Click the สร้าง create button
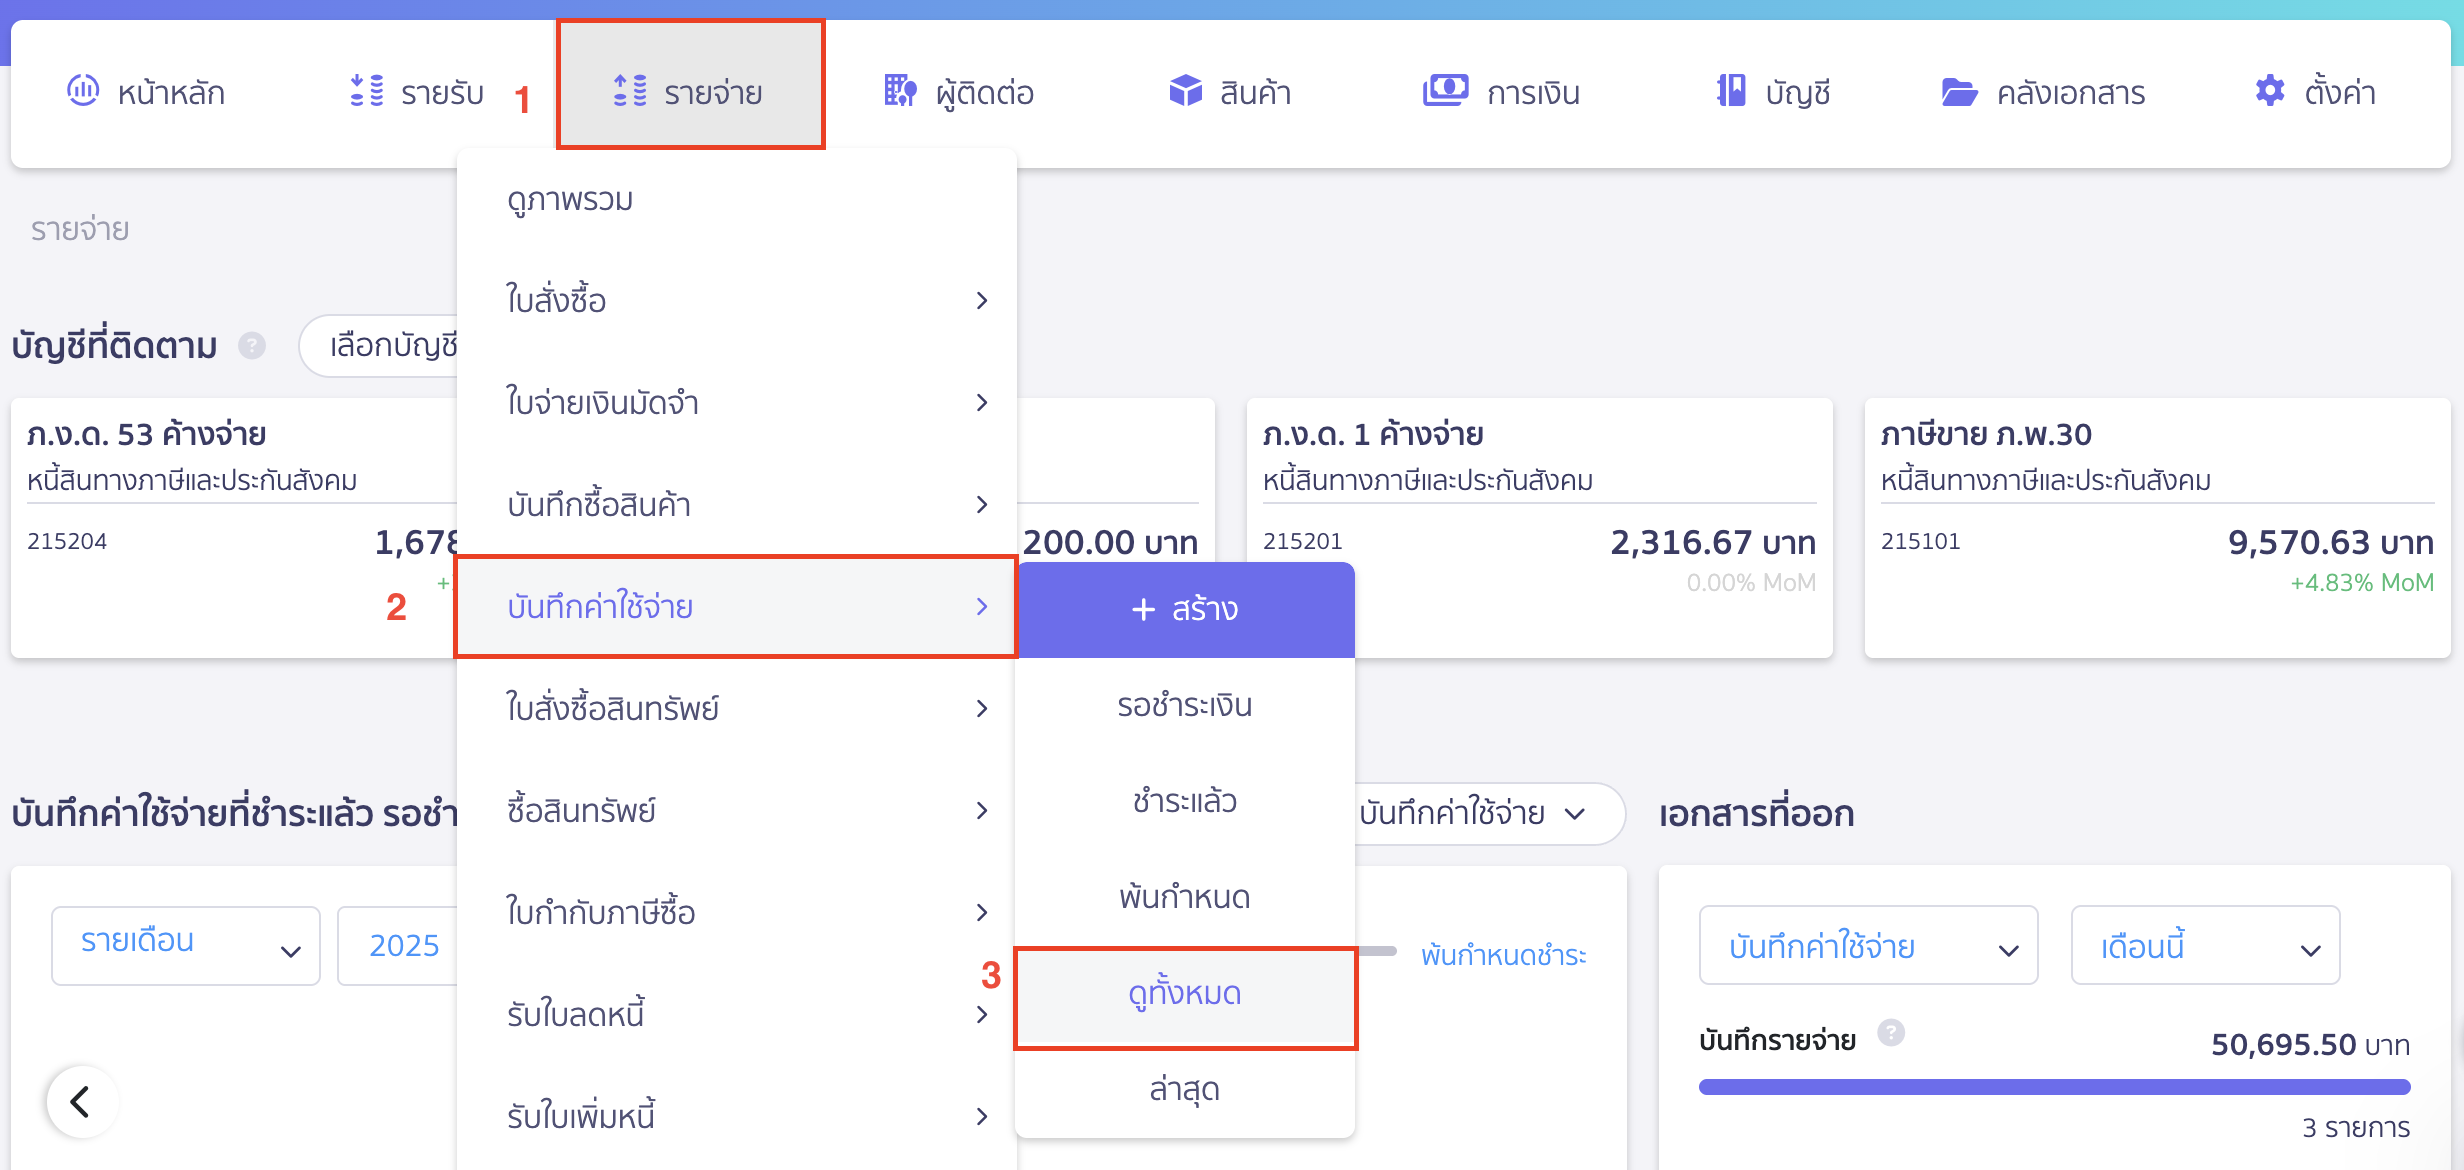Viewport: 2464px width, 1170px height. (x=1185, y=609)
